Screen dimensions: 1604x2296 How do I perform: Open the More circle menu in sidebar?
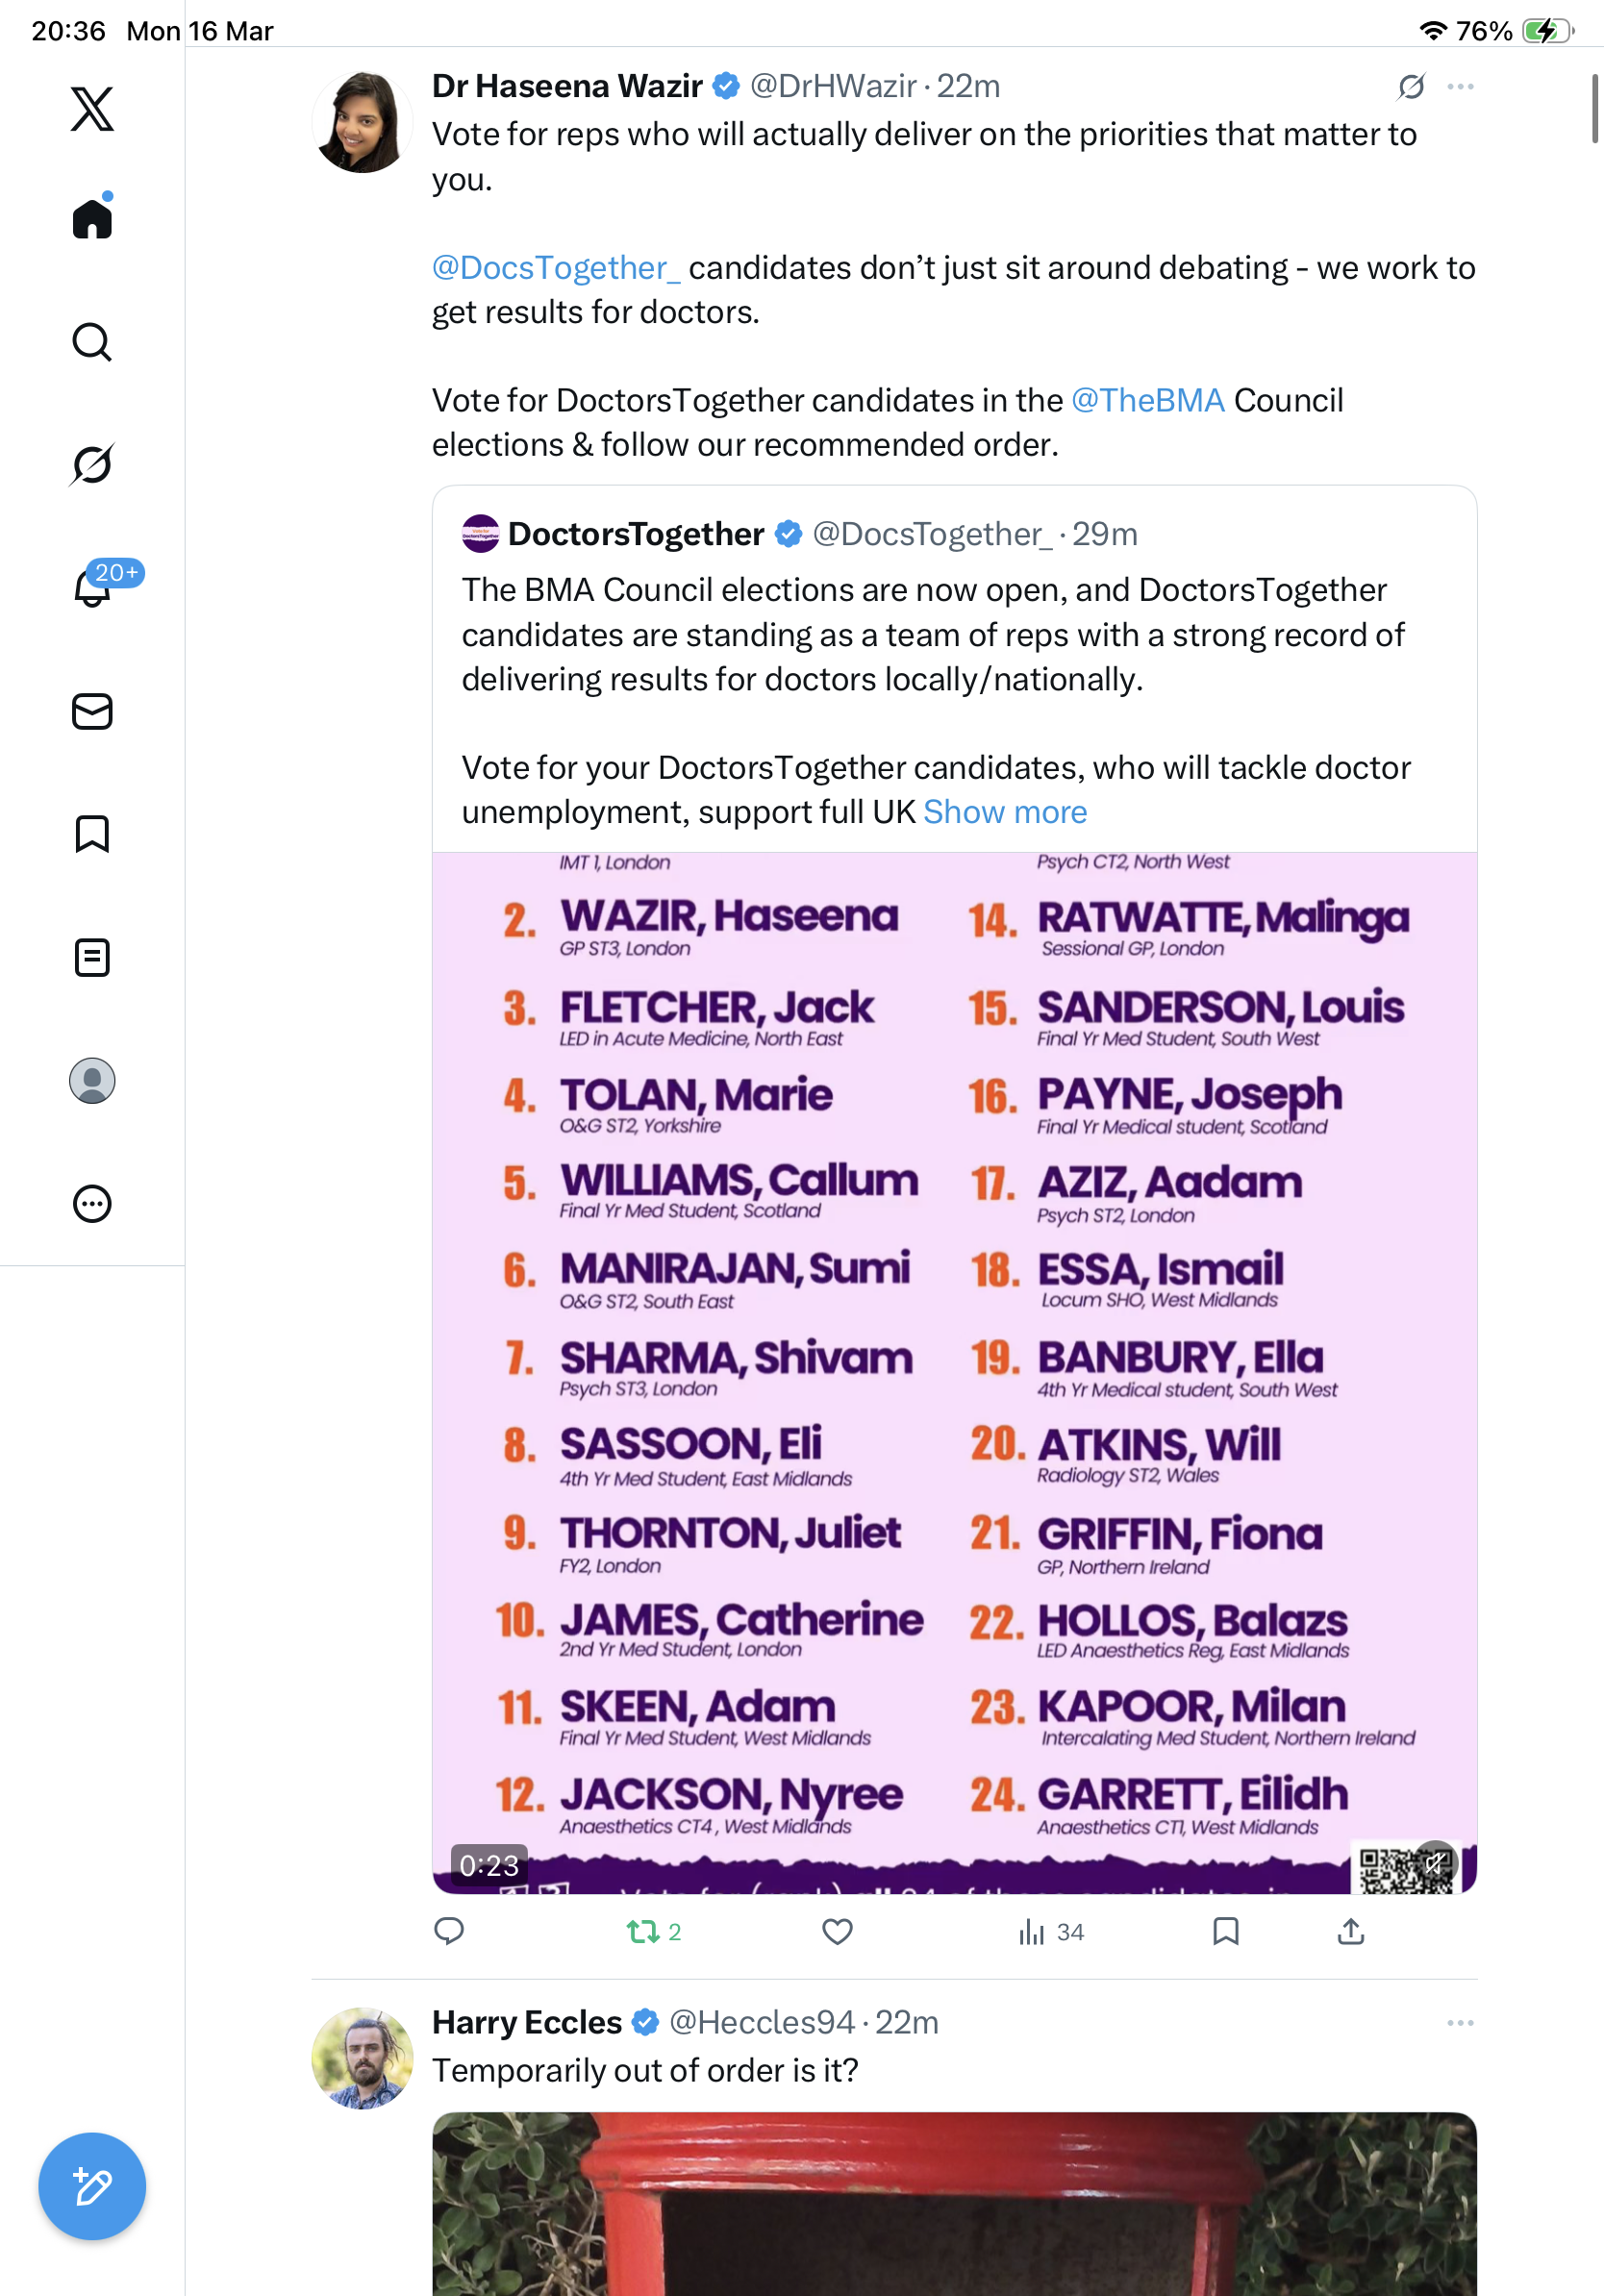click(x=92, y=1204)
